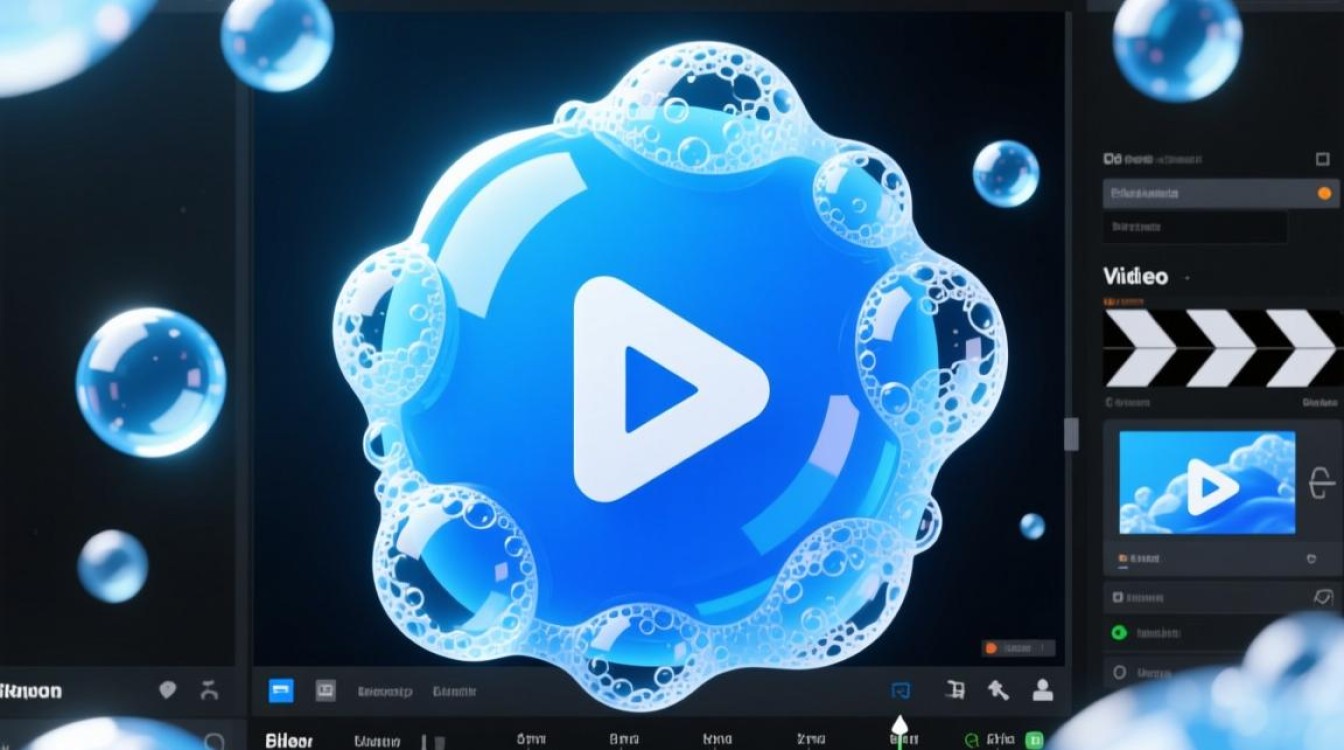Select the empty circle radio option
Viewport: 1344px width, 750px height.
[1119, 673]
